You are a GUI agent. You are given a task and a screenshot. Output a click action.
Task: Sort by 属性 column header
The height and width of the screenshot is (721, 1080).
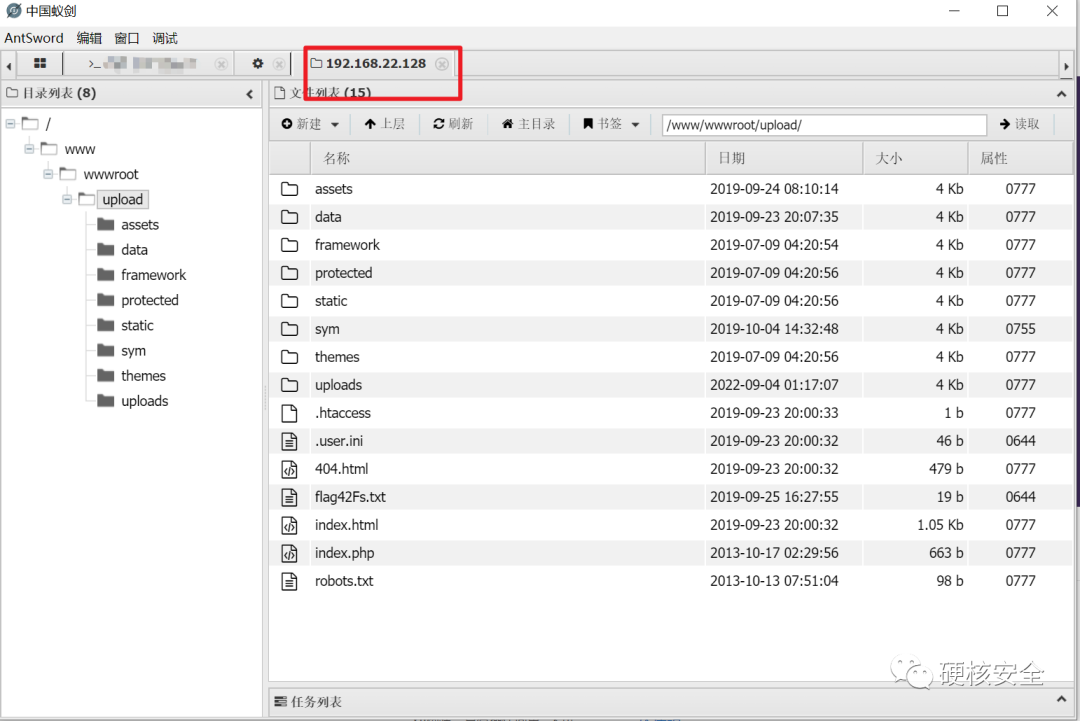pos(1020,158)
